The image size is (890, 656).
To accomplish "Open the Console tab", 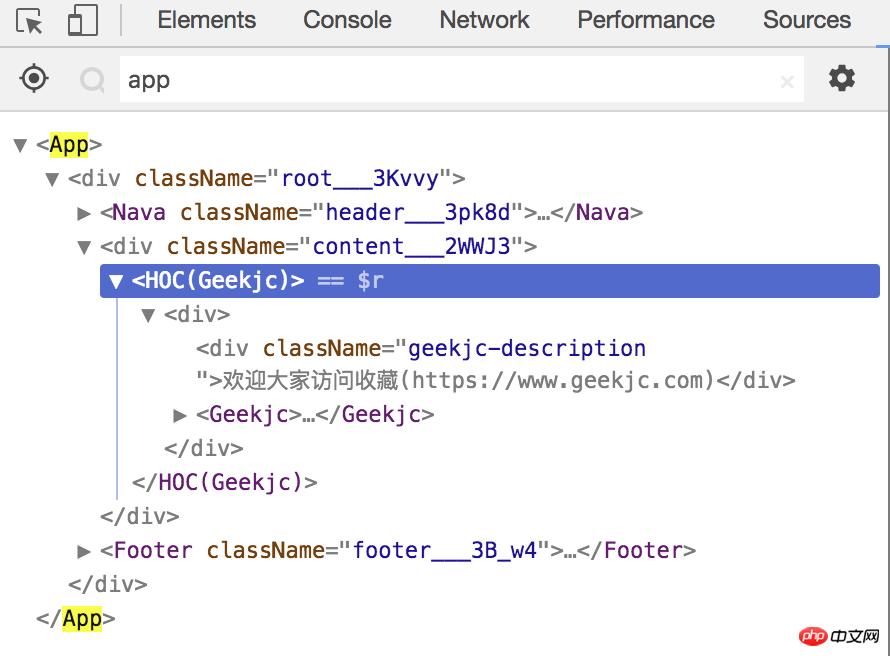I will pyautogui.click(x=347, y=20).
